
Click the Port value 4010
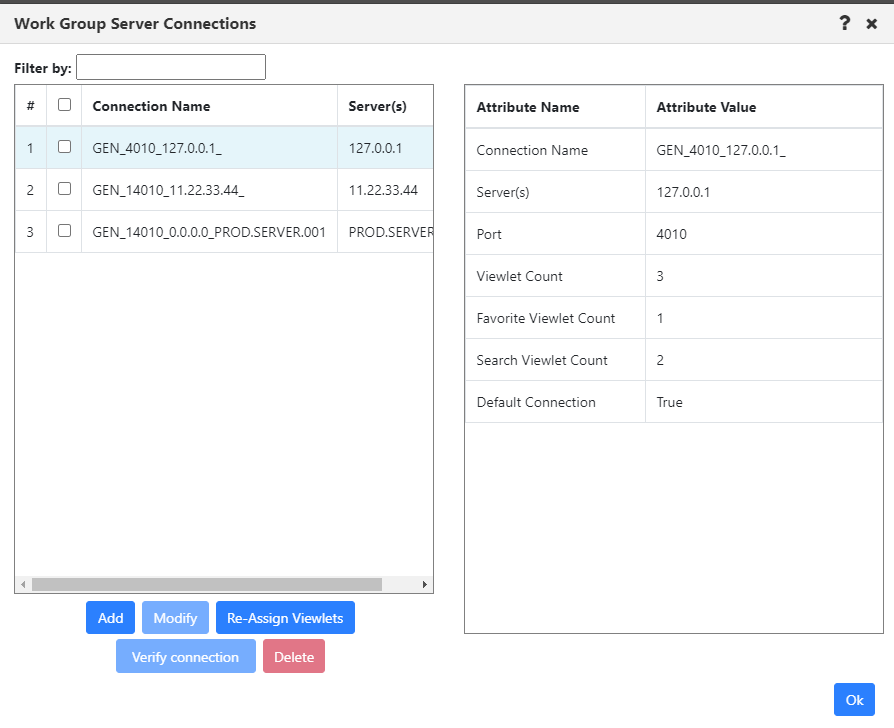[x=672, y=234]
